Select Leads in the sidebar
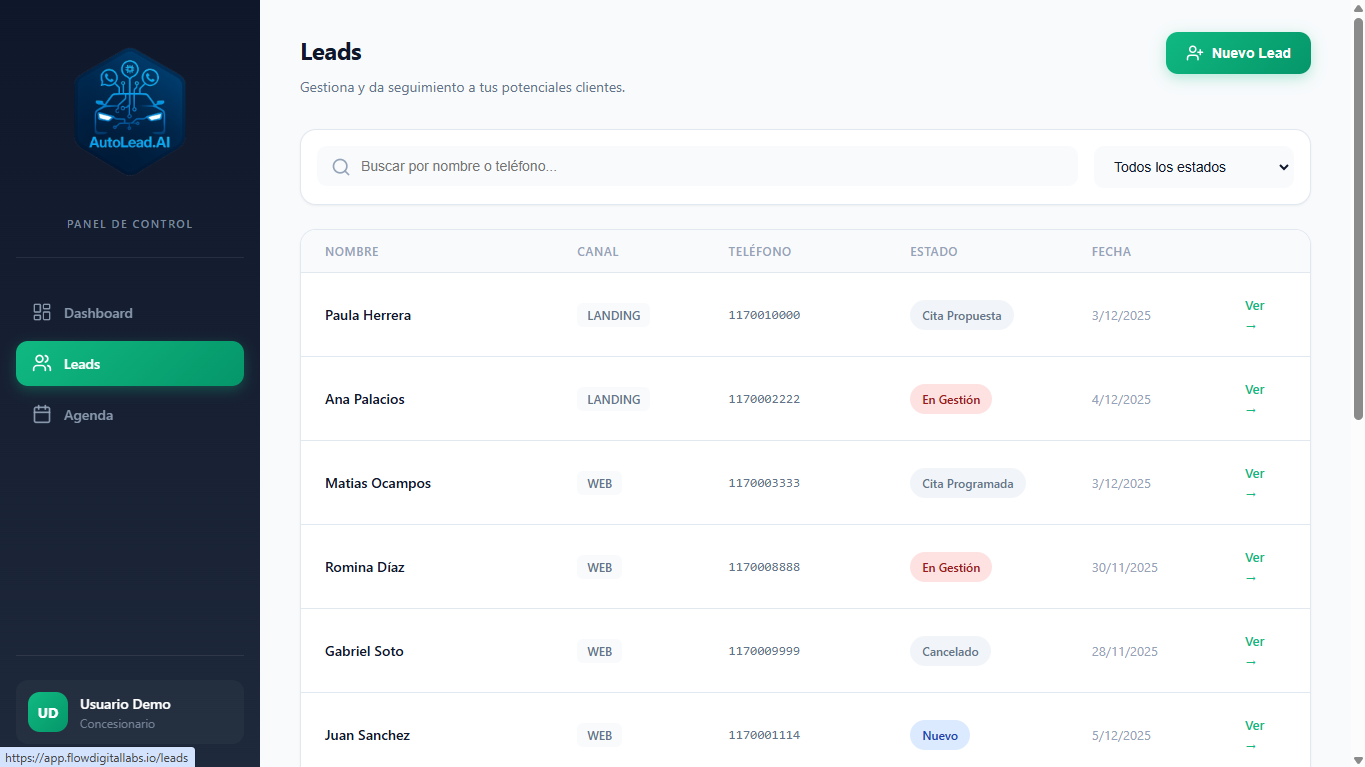This screenshot has height=767, width=1365. pos(130,364)
